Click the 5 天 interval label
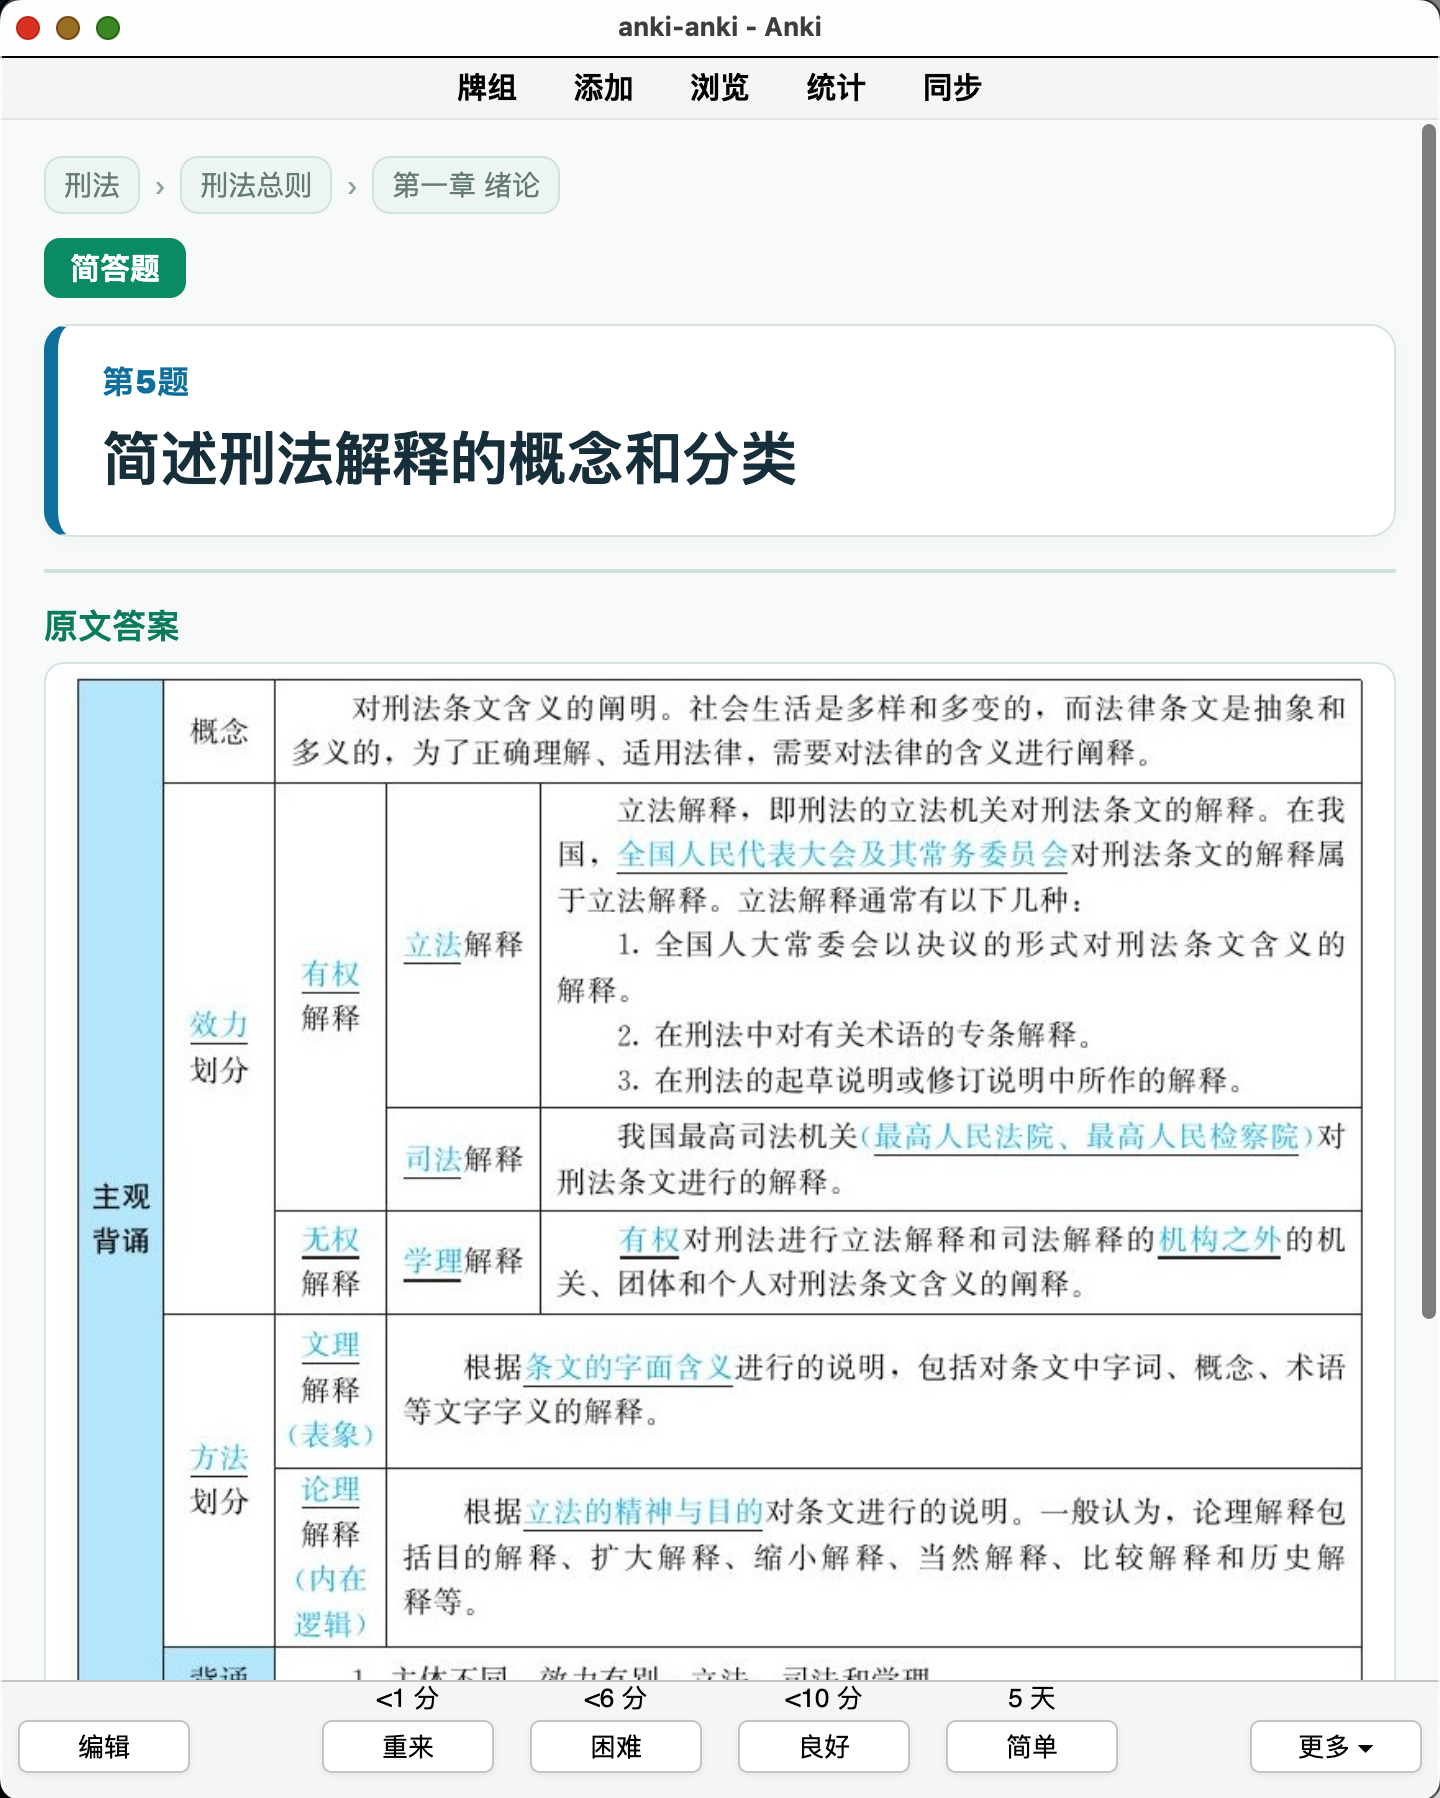 (x=1032, y=1698)
